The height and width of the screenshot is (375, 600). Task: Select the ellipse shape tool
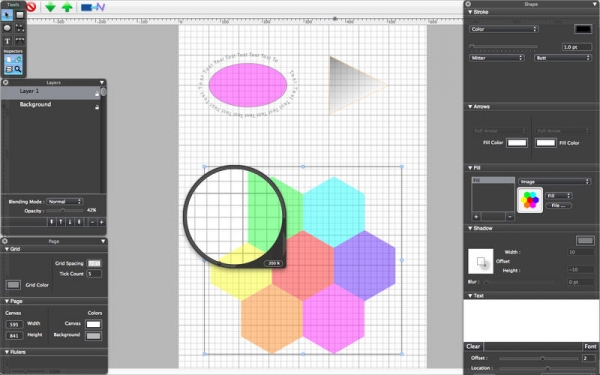[x=7, y=28]
